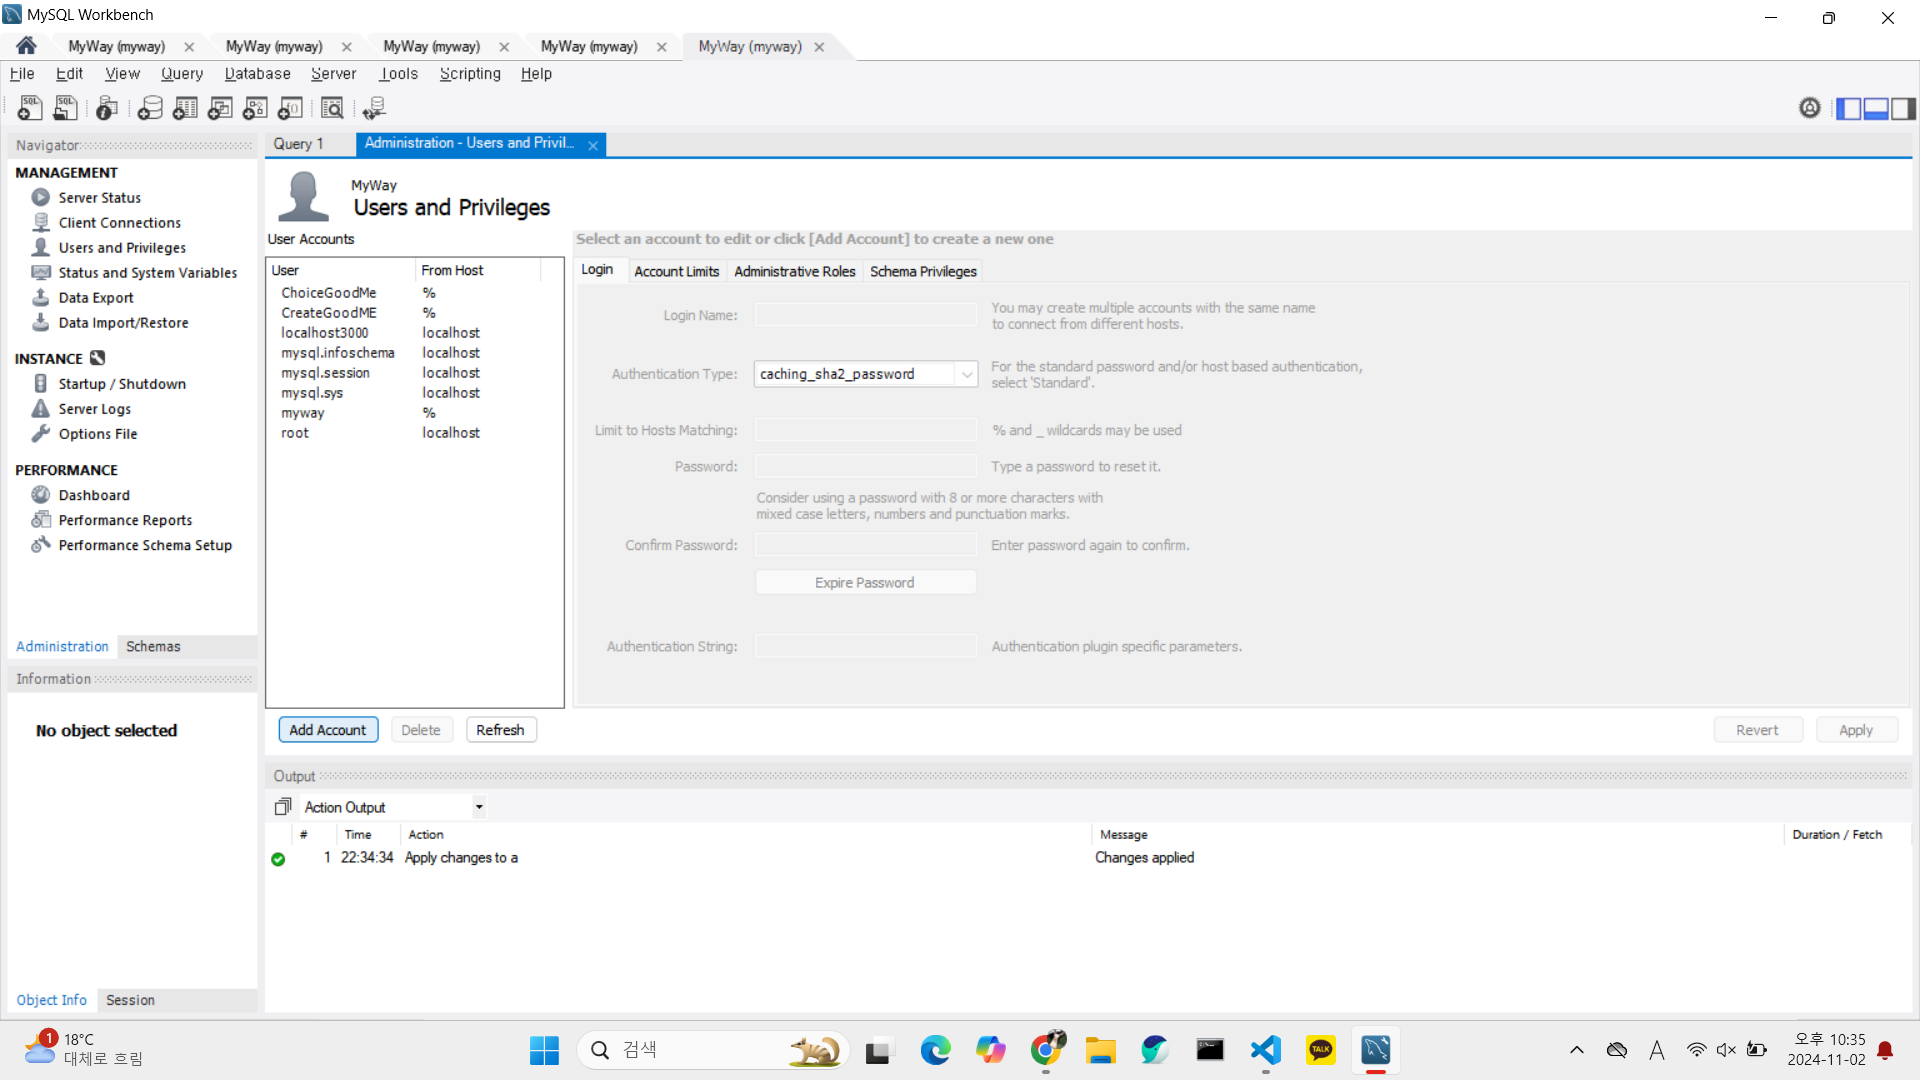Open the Scripting menu
This screenshot has width=1920, height=1080.
(470, 74)
